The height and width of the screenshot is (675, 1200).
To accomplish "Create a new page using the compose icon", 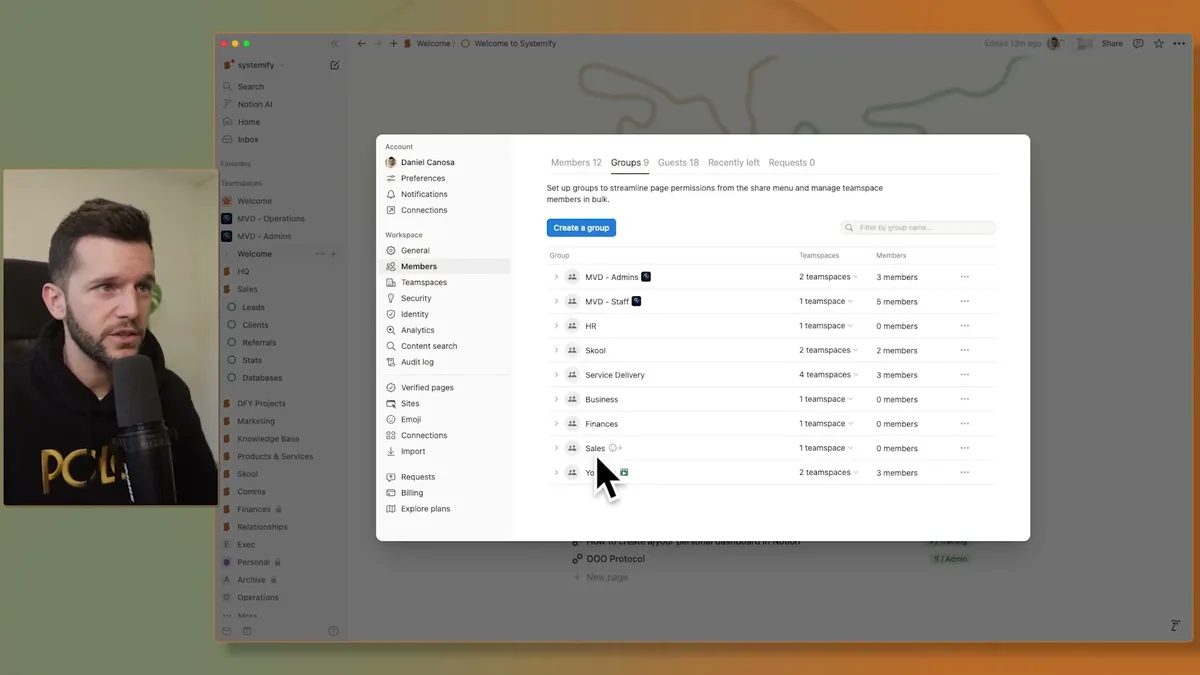I will pos(334,64).
